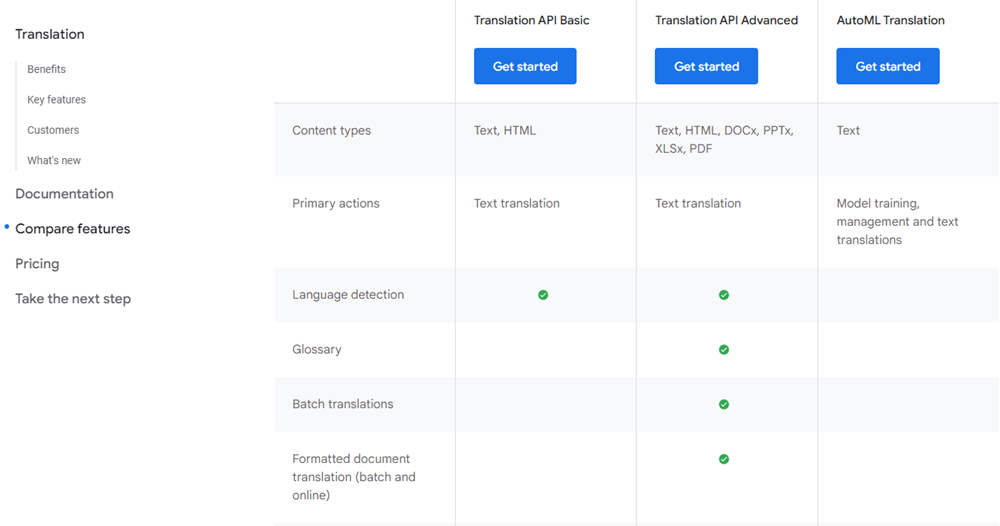Click the AutoML Translation column heading

tap(890, 20)
